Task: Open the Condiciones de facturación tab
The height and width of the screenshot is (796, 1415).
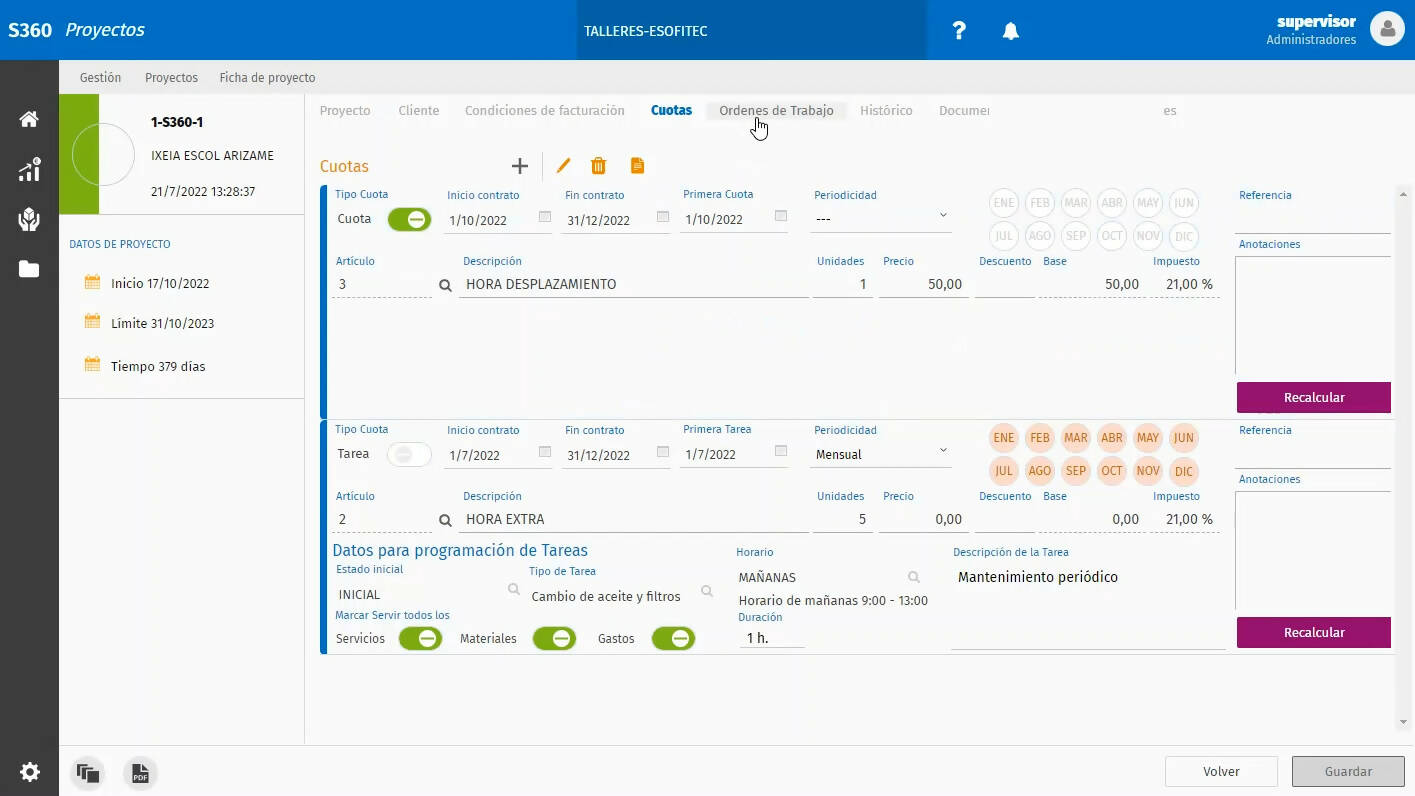Action: (x=544, y=111)
